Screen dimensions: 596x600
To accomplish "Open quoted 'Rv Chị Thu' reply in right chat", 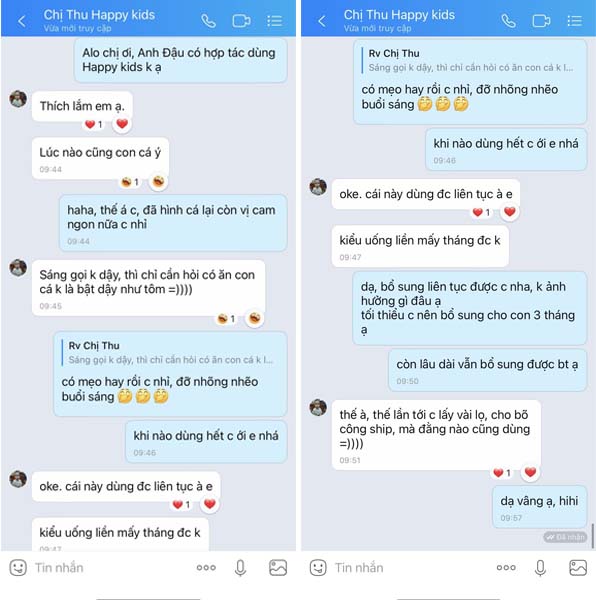I will (x=470, y=60).
